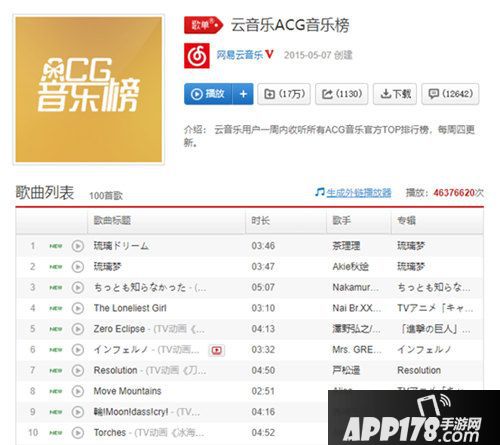Play the whole ACG playlist
Image resolution: width=500 pixels, height=445 pixels.
click(209, 94)
